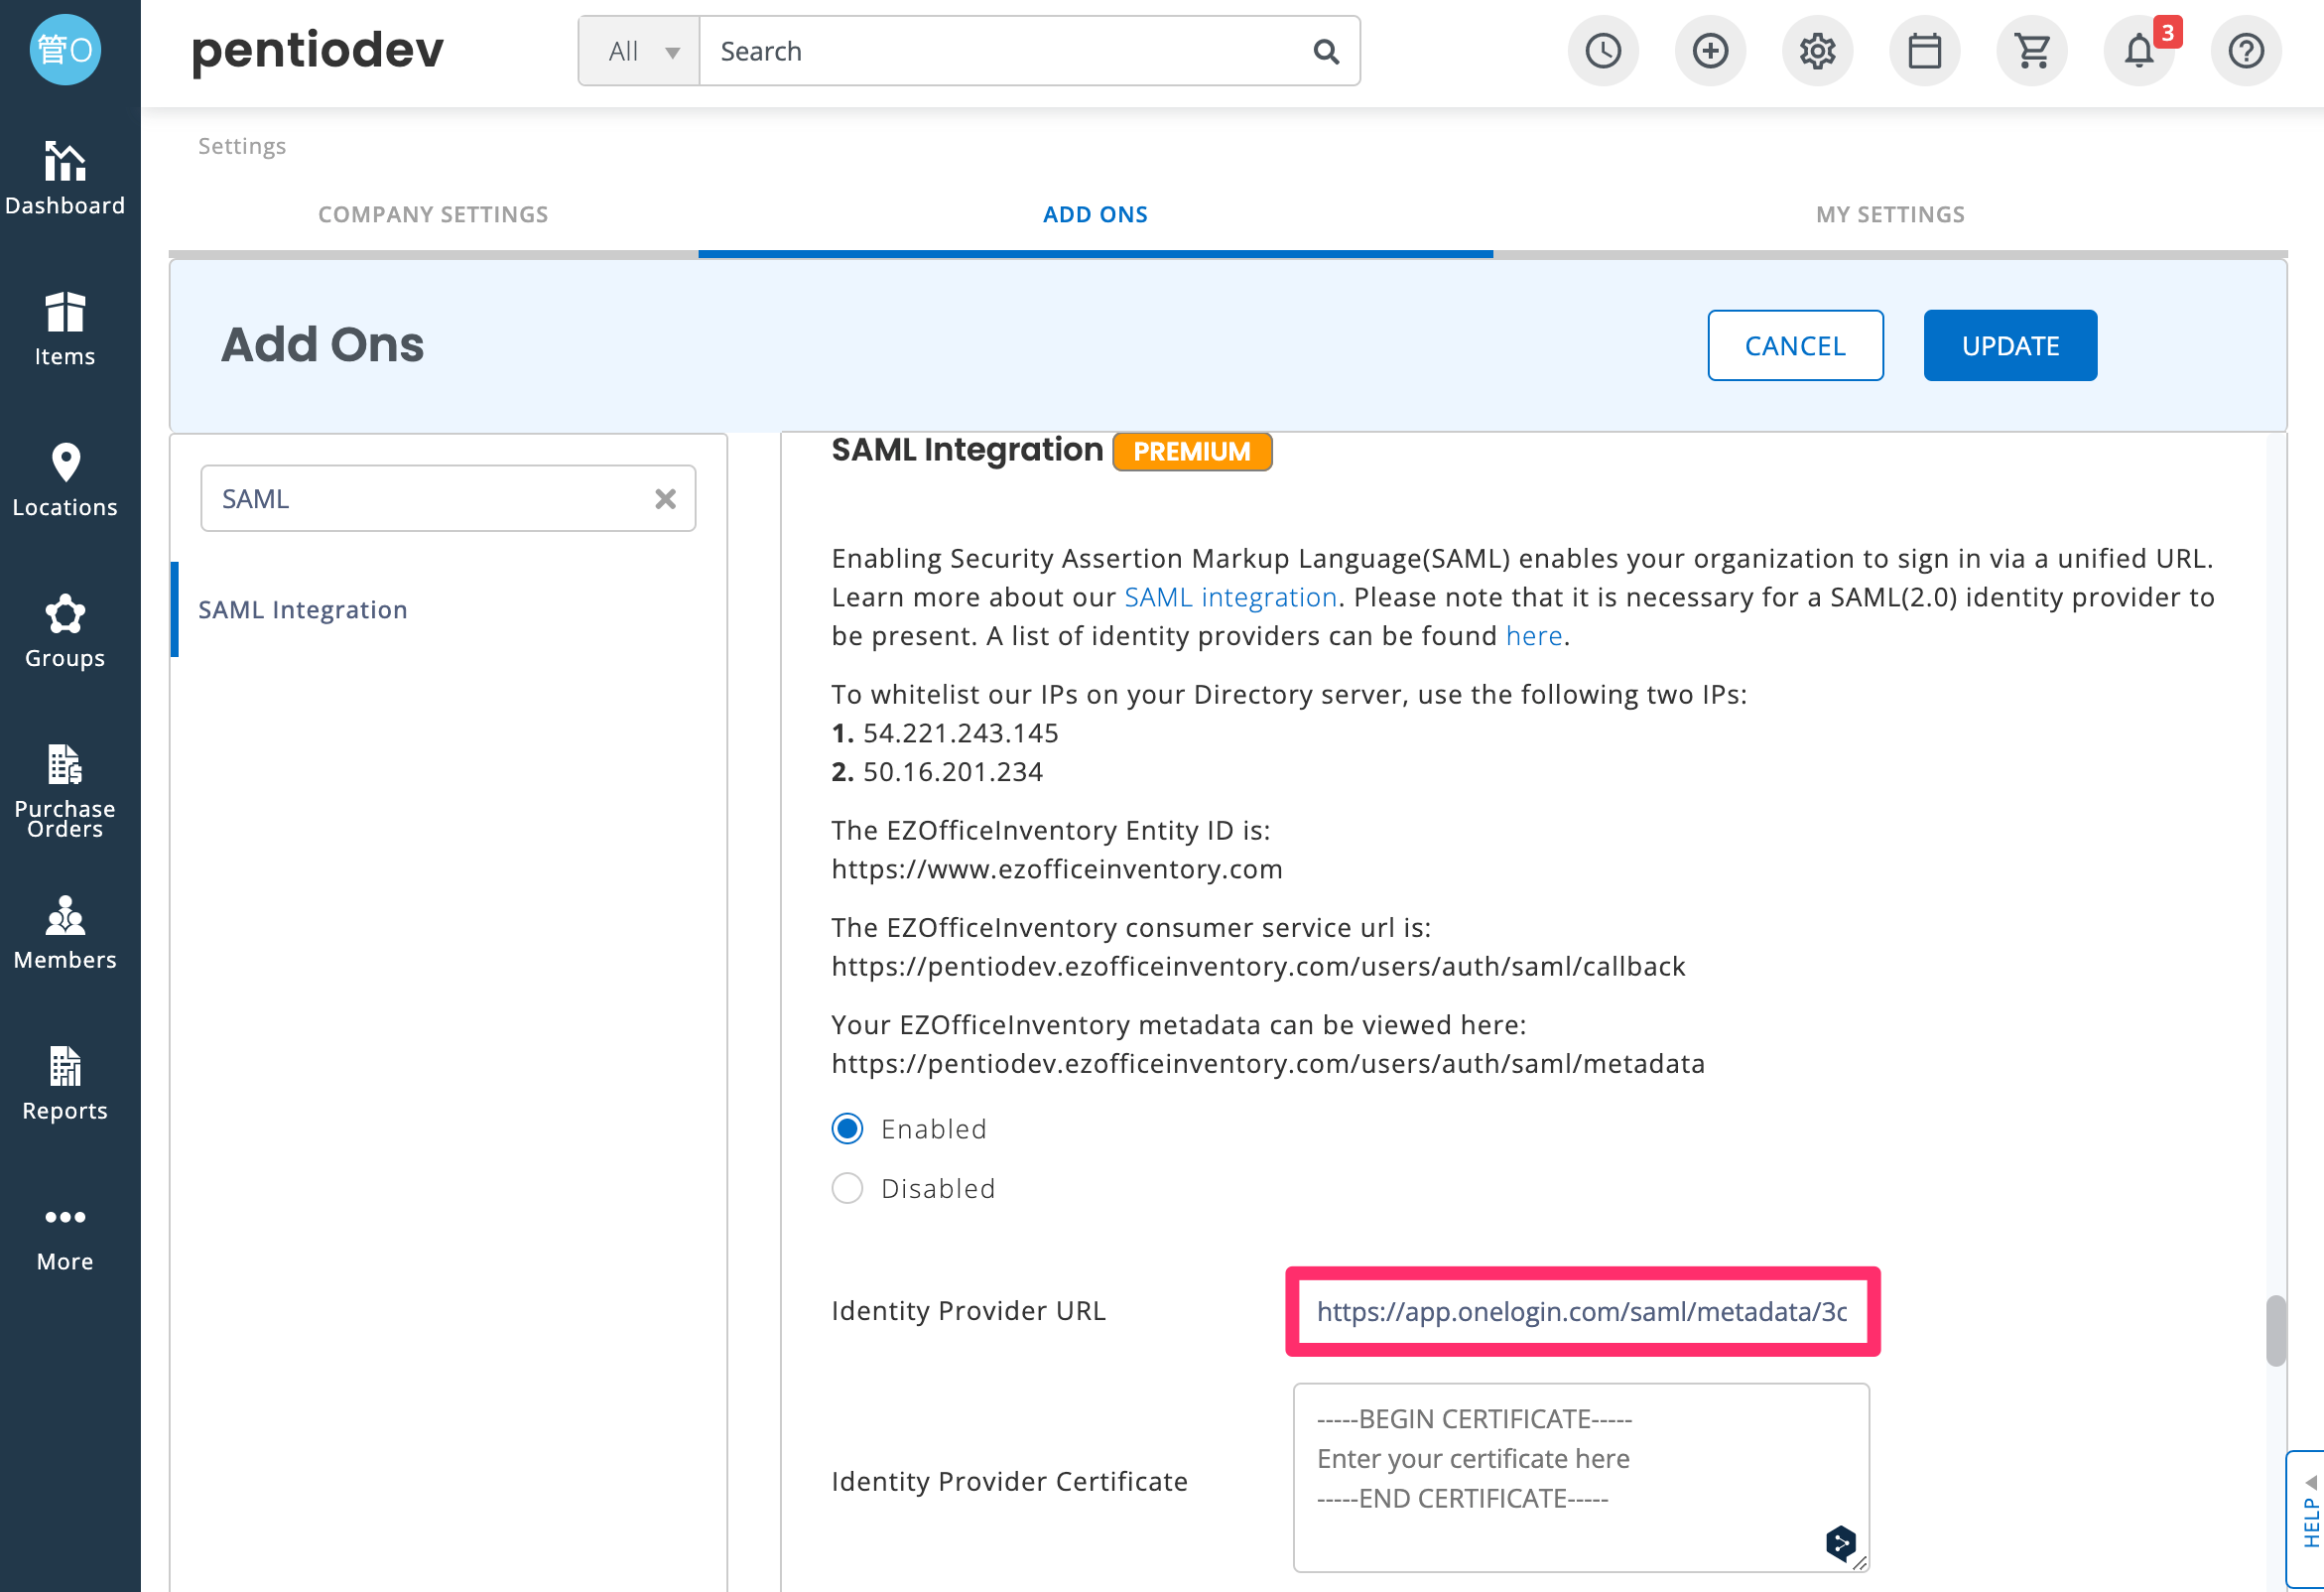This screenshot has height=1592, width=2324.
Task: Switch to My Settings tab
Action: [x=1890, y=214]
